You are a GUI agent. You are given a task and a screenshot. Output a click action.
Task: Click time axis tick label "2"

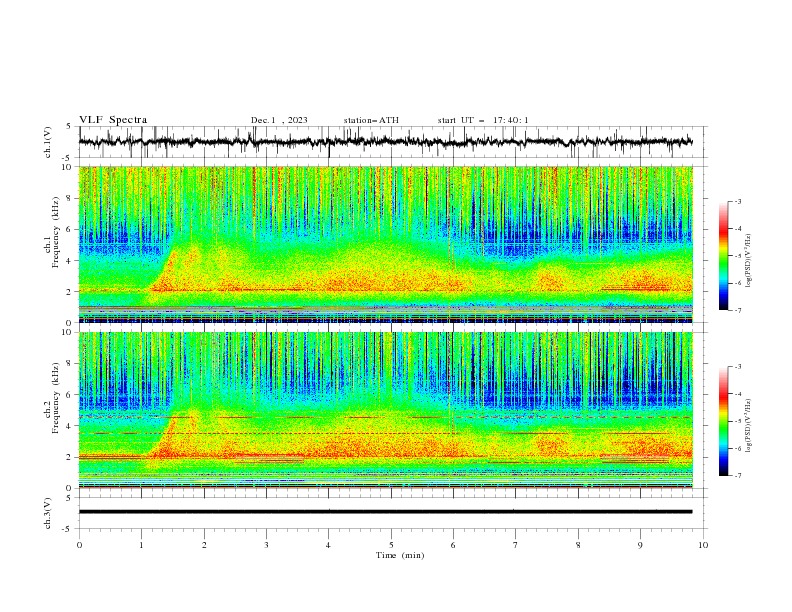click(x=204, y=545)
